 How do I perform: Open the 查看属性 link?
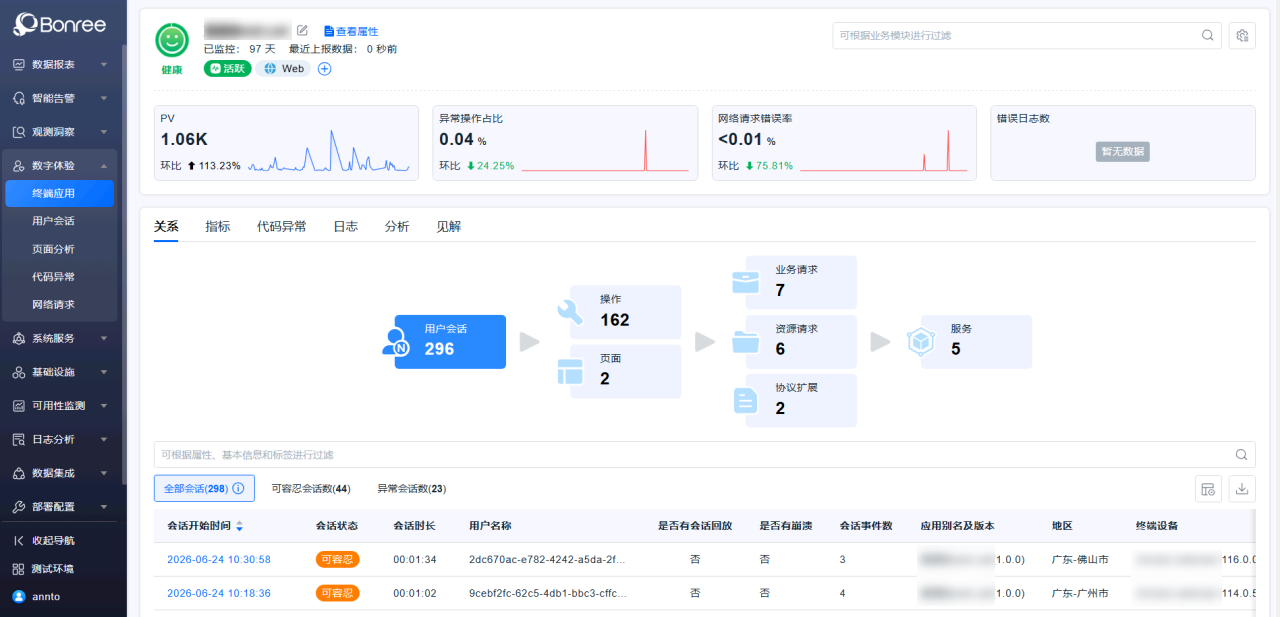tap(350, 31)
